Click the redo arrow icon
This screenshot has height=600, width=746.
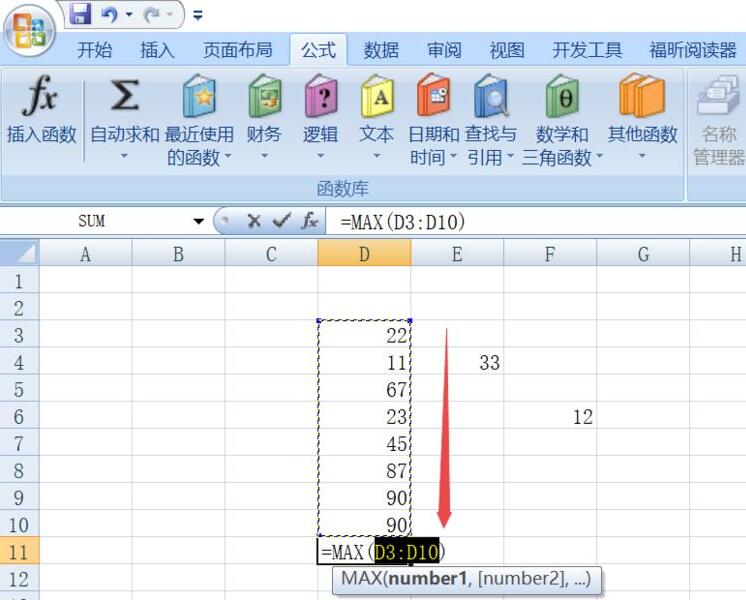[x=152, y=15]
